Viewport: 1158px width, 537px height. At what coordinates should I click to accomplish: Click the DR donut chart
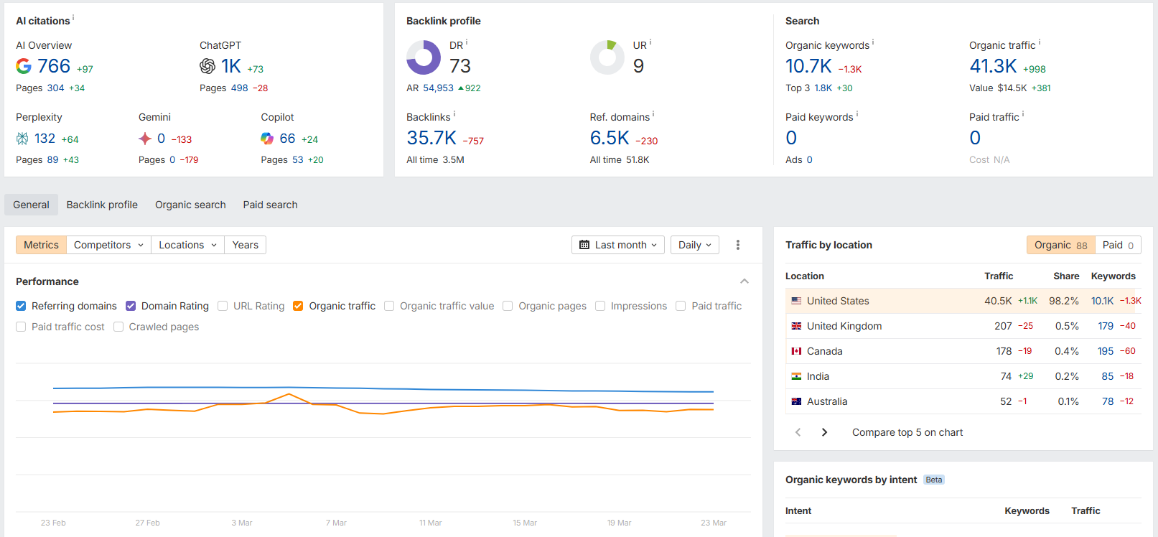click(424, 58)
